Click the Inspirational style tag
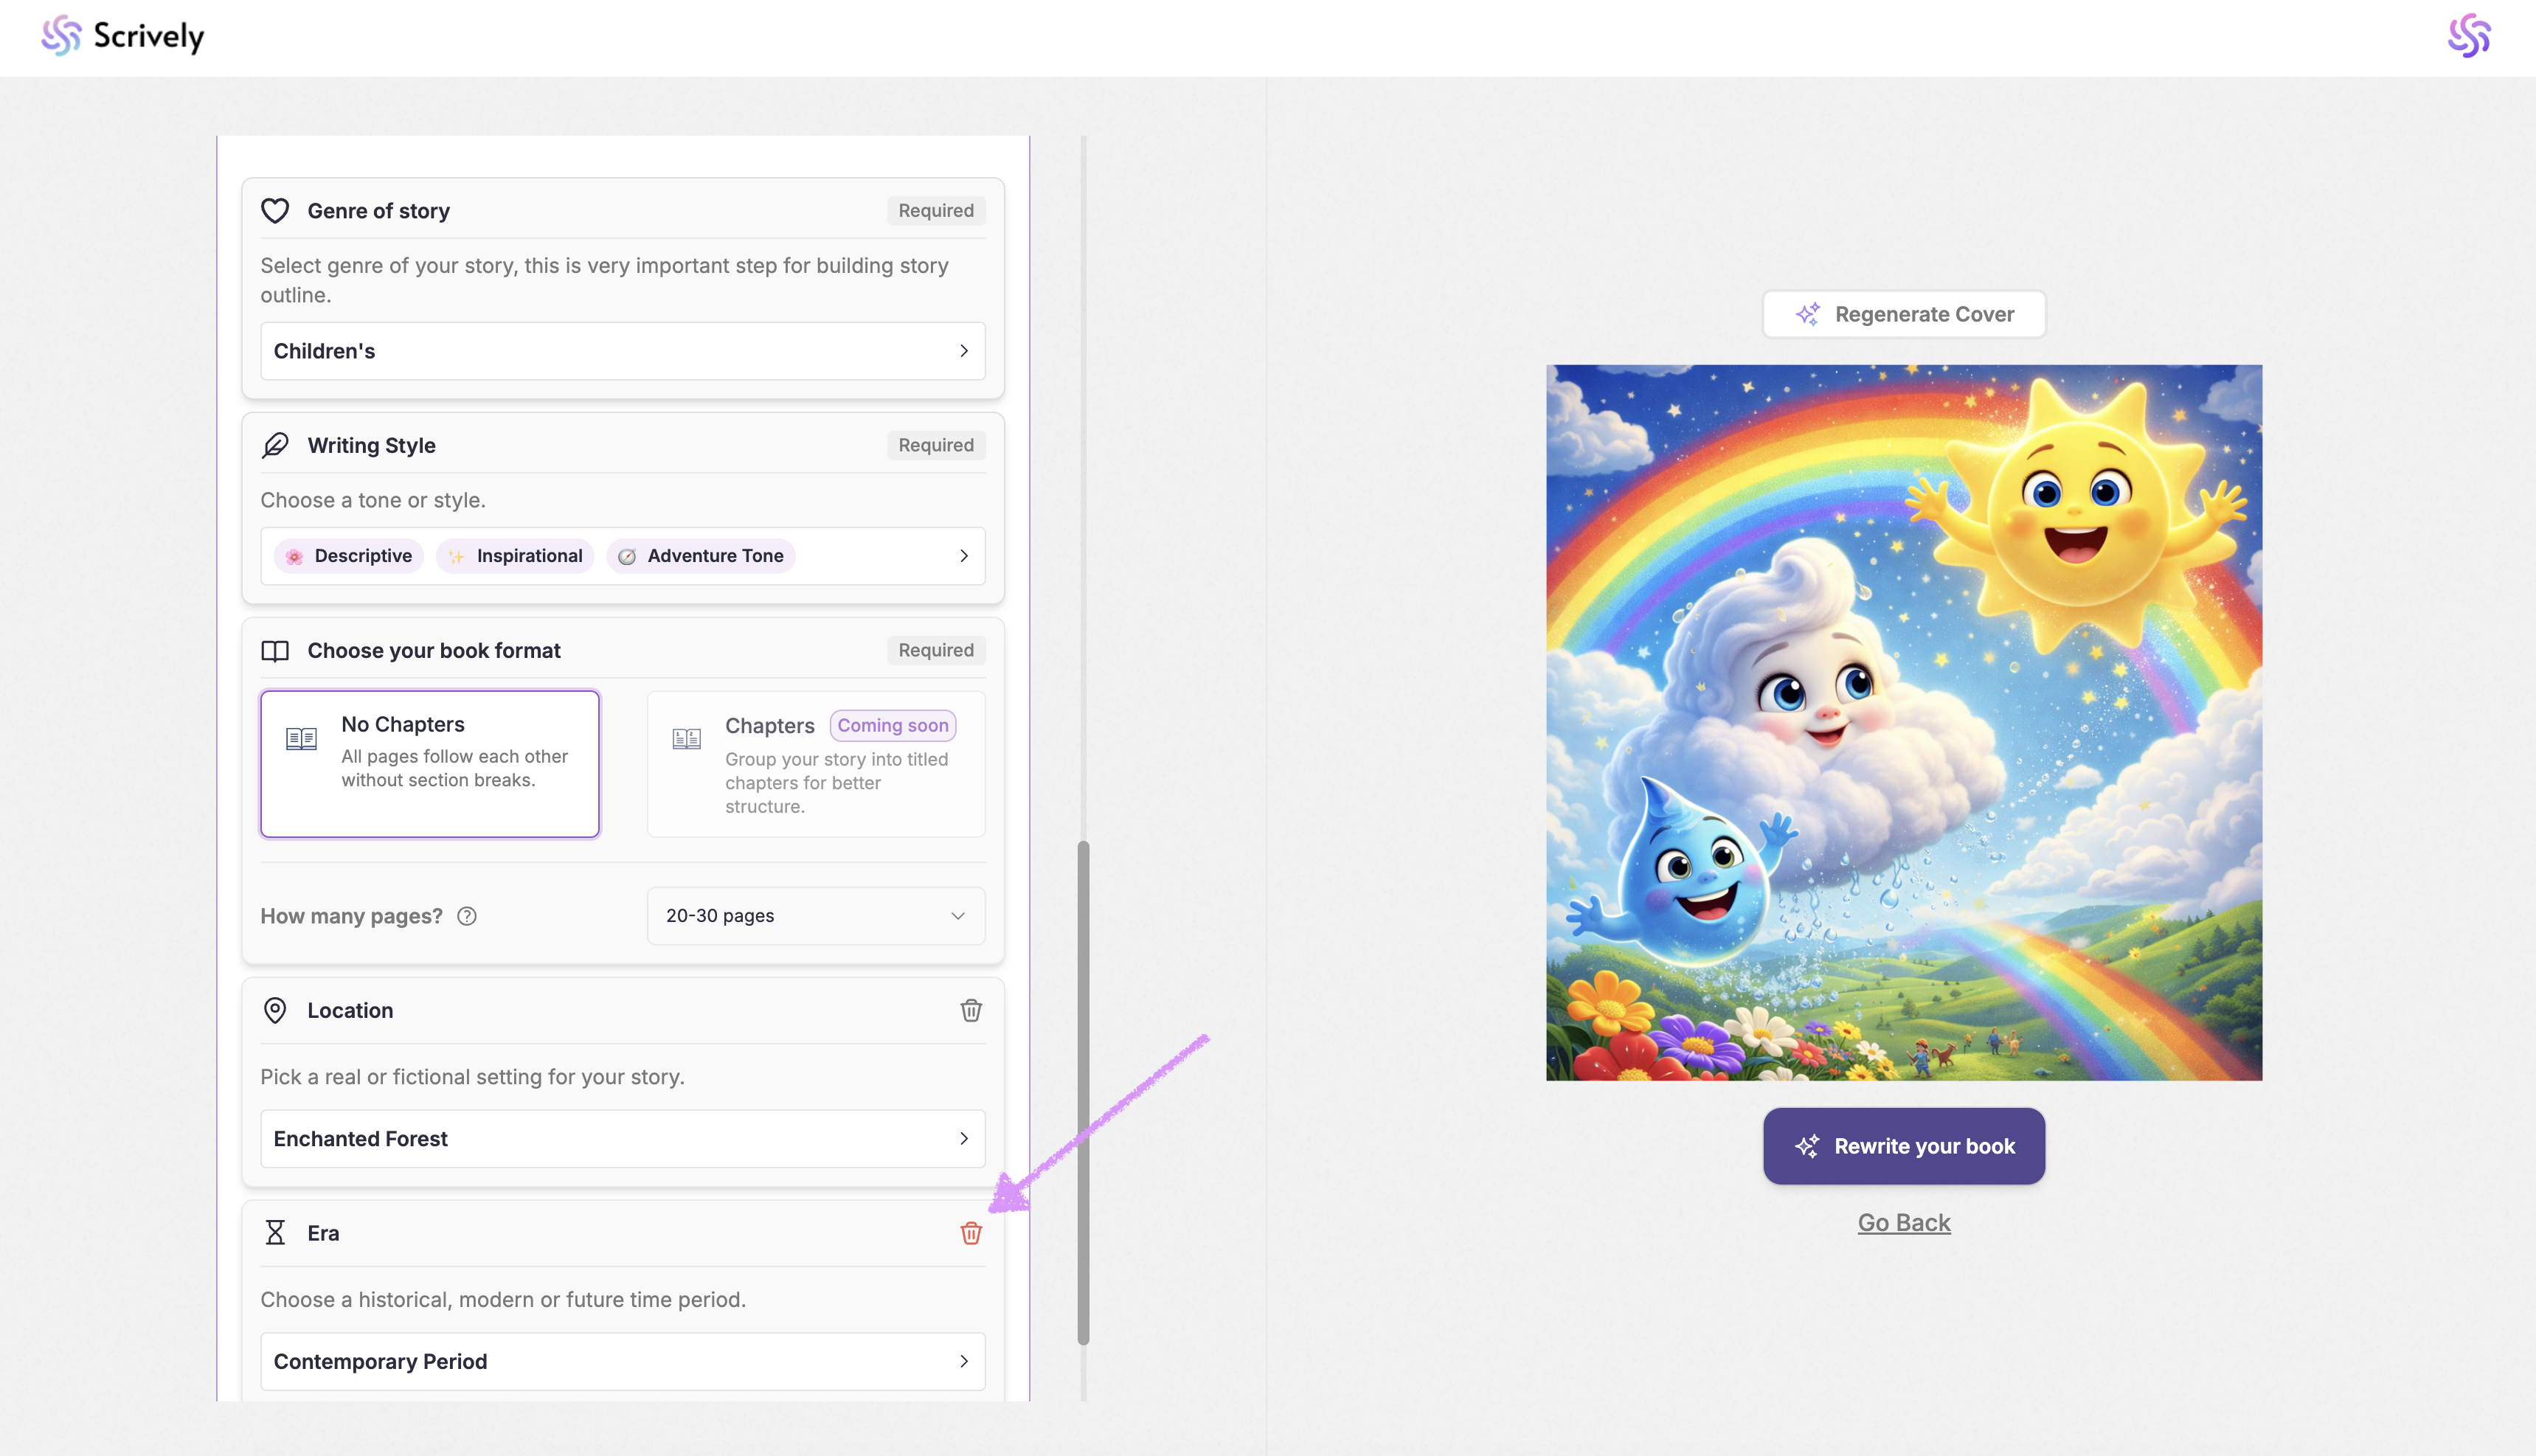2536x1456 pixels. point(515,556)
